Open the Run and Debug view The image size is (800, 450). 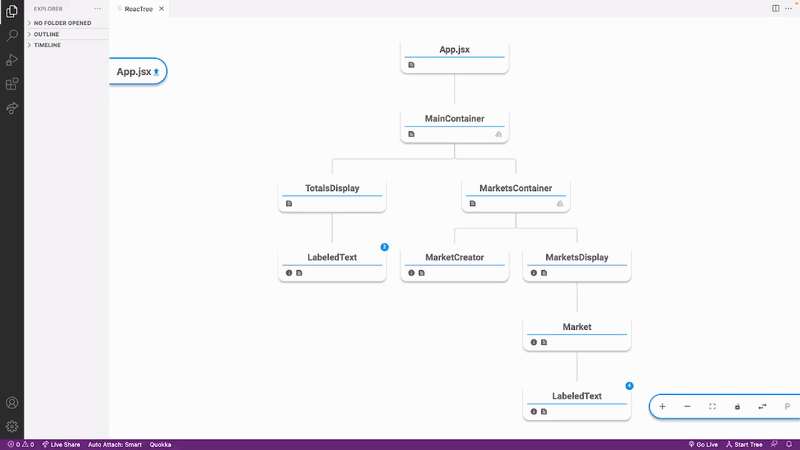click(x=12, y=60)
